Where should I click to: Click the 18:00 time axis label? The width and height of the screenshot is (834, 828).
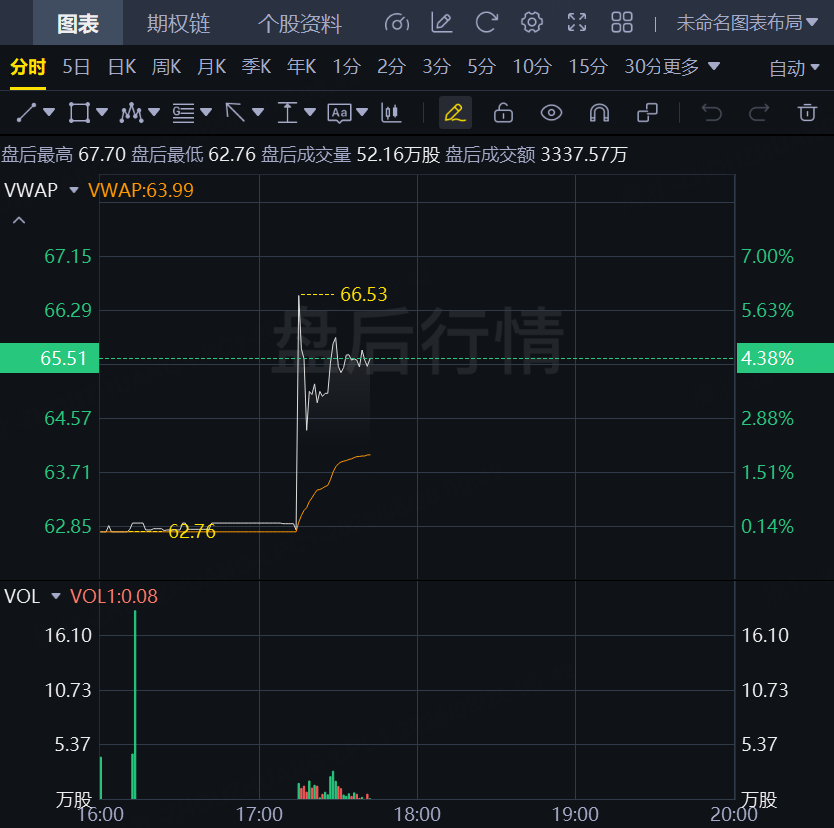coord(417,814)
